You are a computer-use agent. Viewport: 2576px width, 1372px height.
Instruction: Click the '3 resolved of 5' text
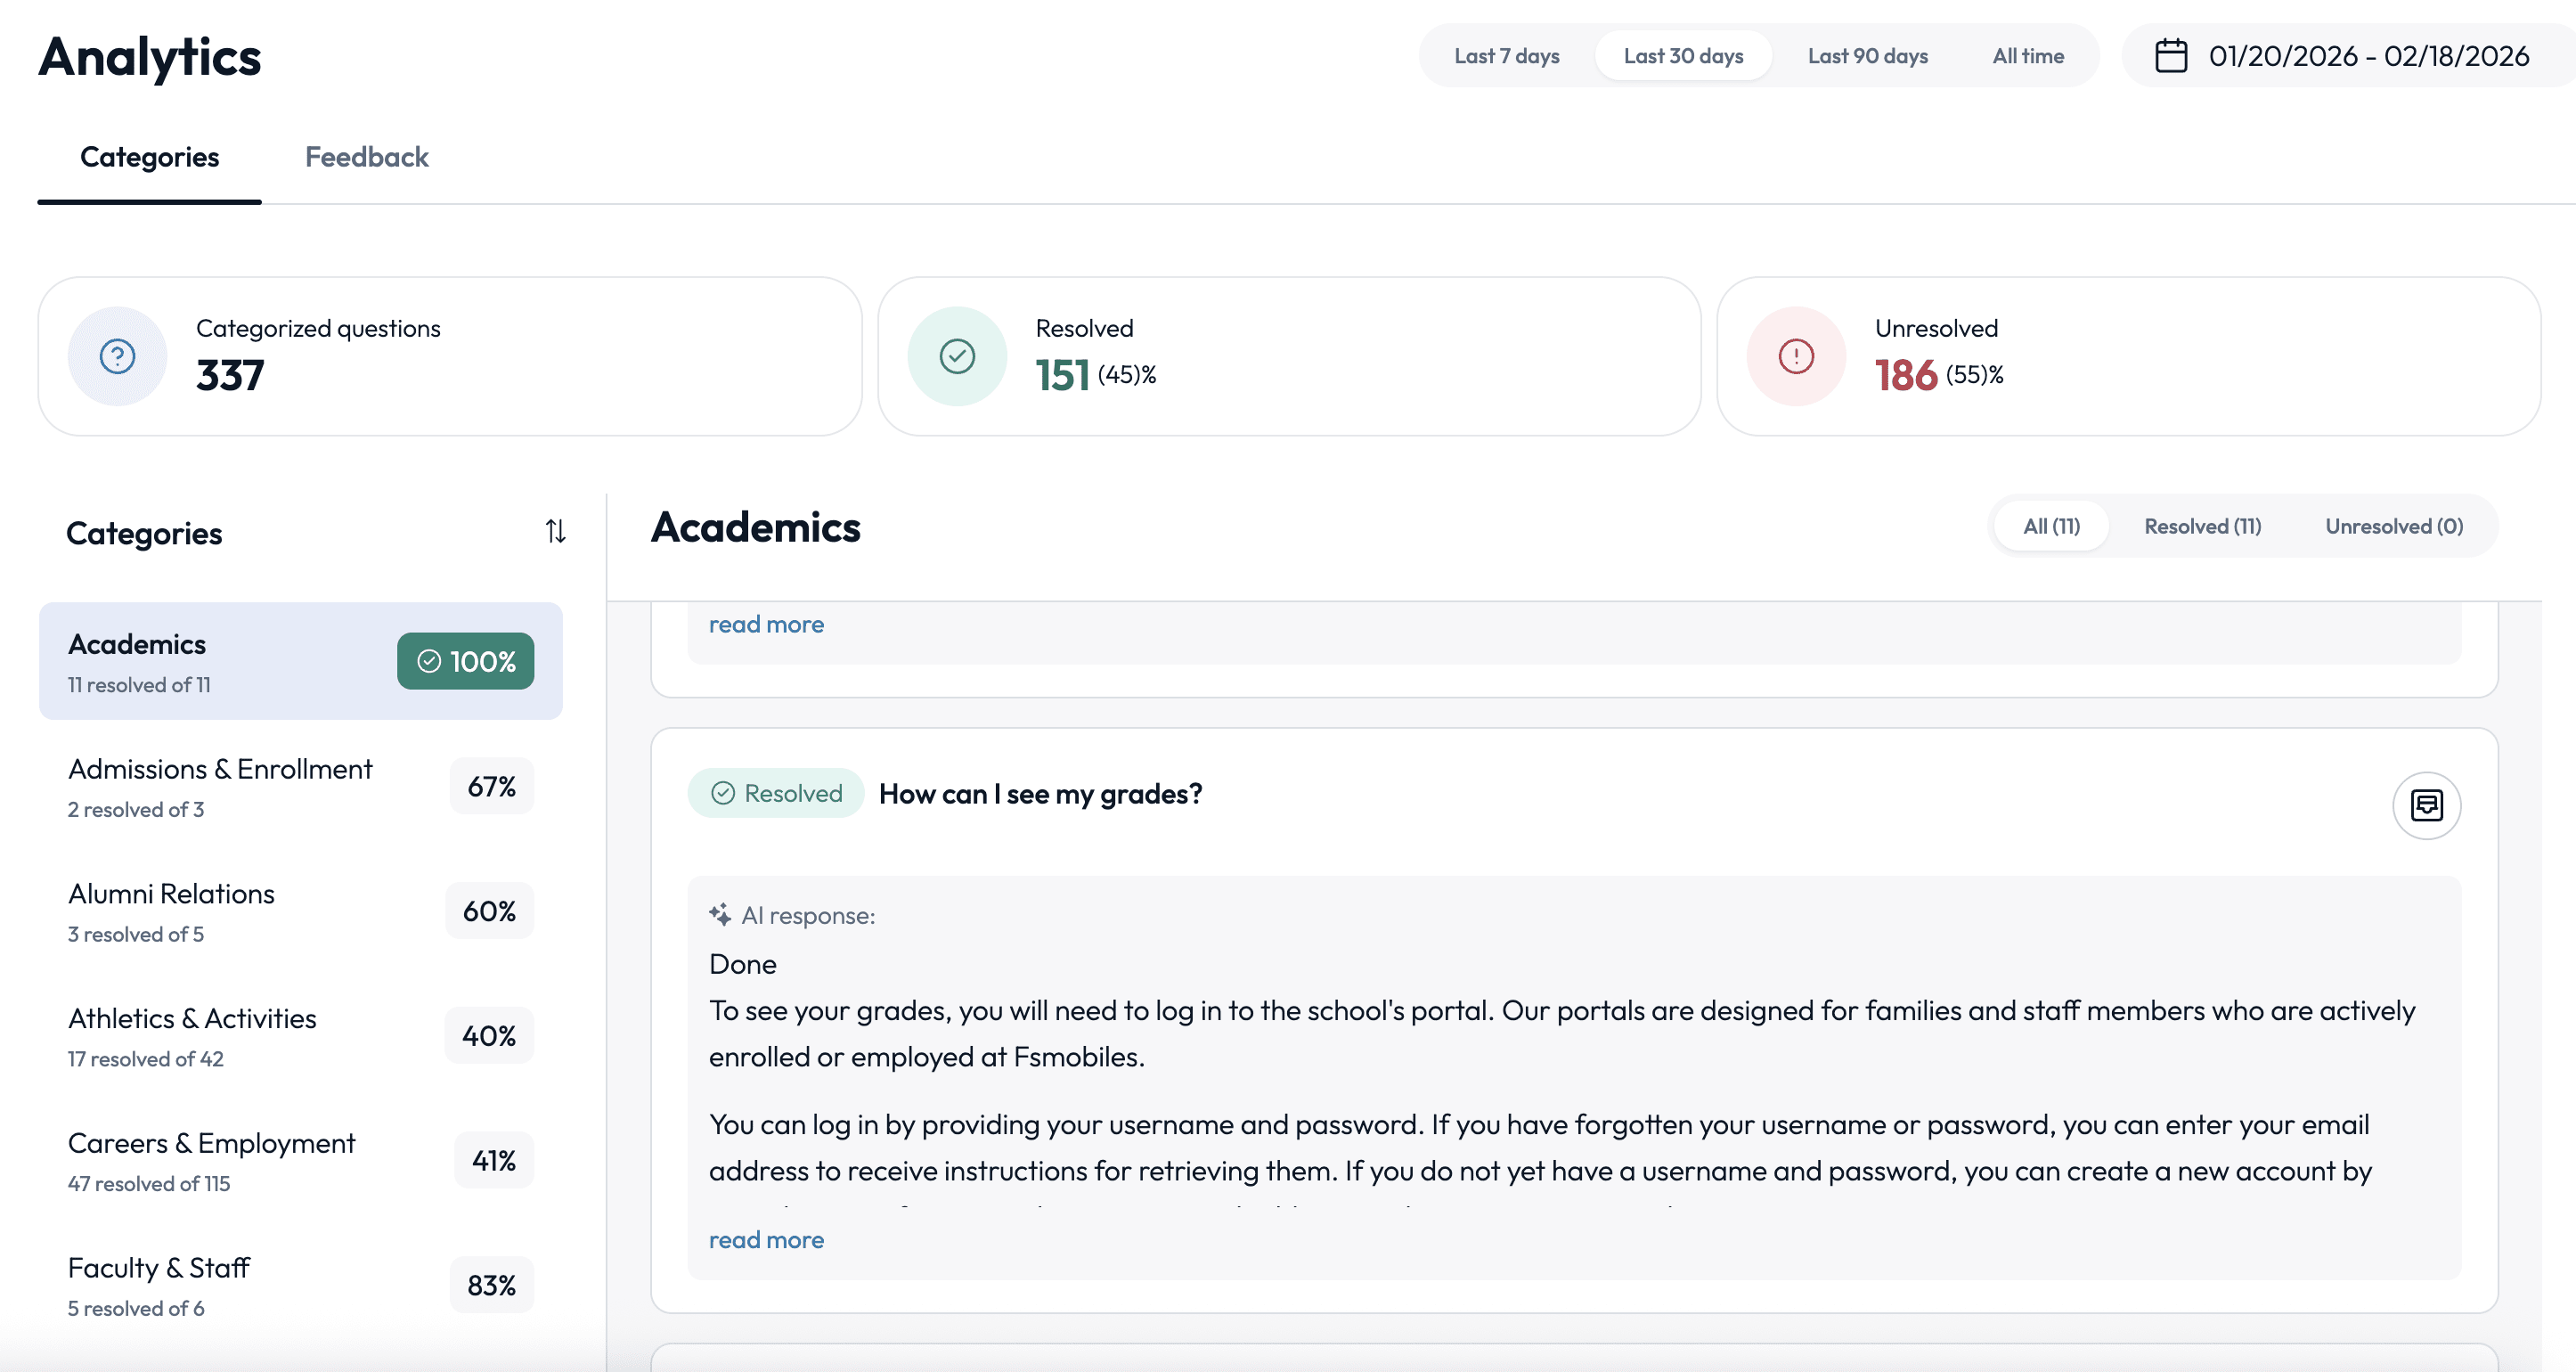pos(136,935)
